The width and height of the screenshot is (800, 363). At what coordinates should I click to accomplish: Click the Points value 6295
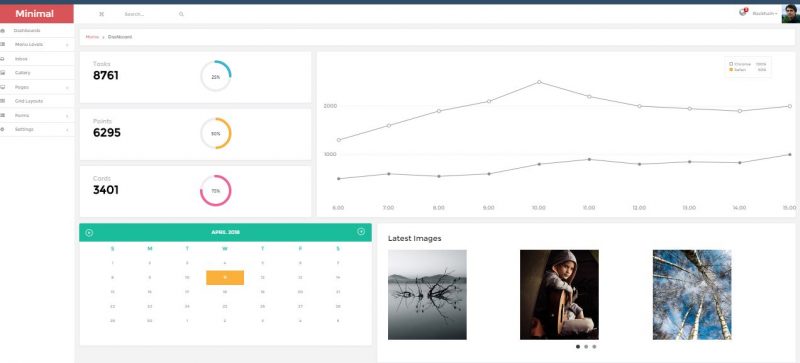[x=107, y=133]
